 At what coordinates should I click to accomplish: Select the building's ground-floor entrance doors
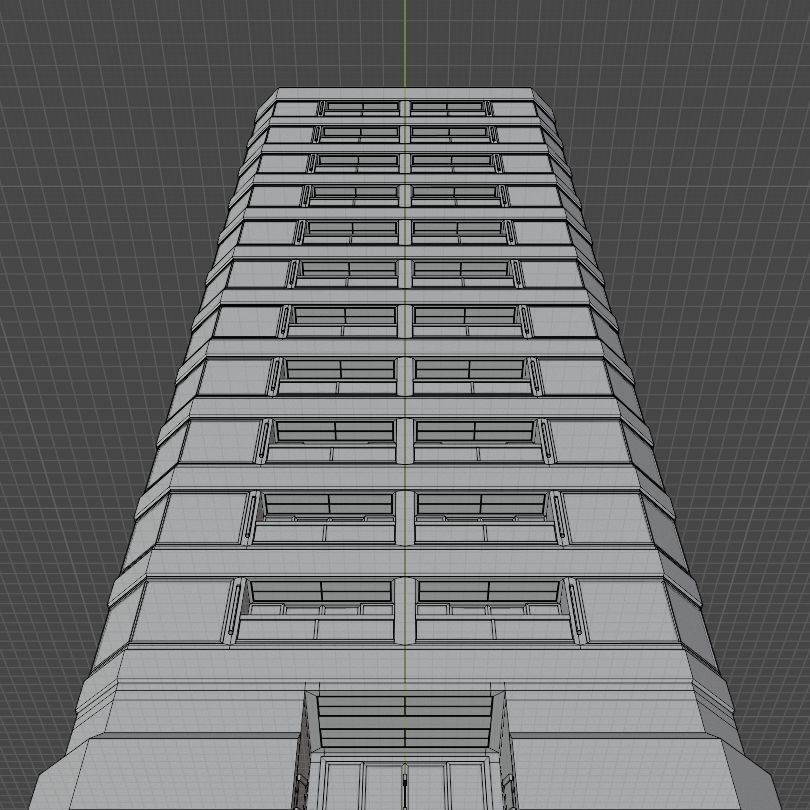pyautogui.click(x=404, y=784)
